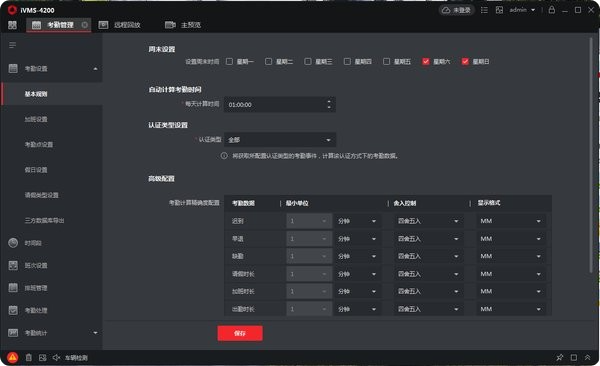Image resolution: width=600 pixels, height=366 pixels.
Task: Switch to the 主预览 tab
Action: pyautogui.click(x=183, y=25)
